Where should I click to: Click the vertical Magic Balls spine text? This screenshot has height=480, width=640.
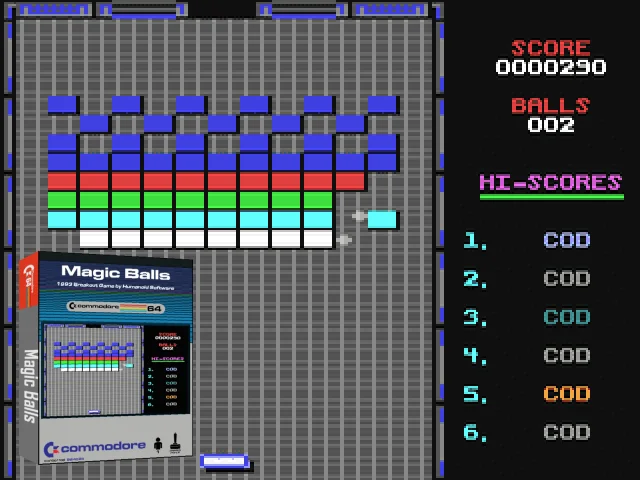tap(31, 386)
